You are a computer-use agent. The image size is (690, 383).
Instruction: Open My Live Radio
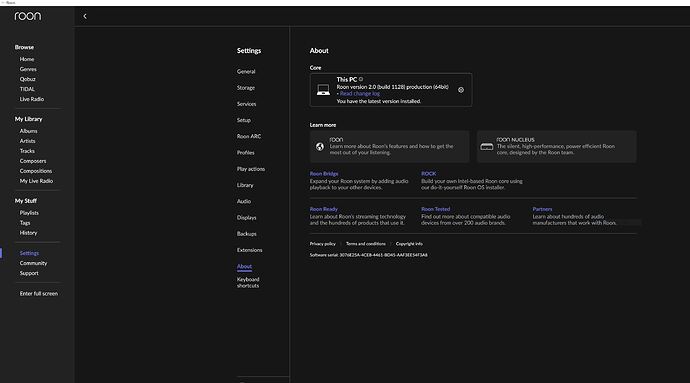point(36,181)
